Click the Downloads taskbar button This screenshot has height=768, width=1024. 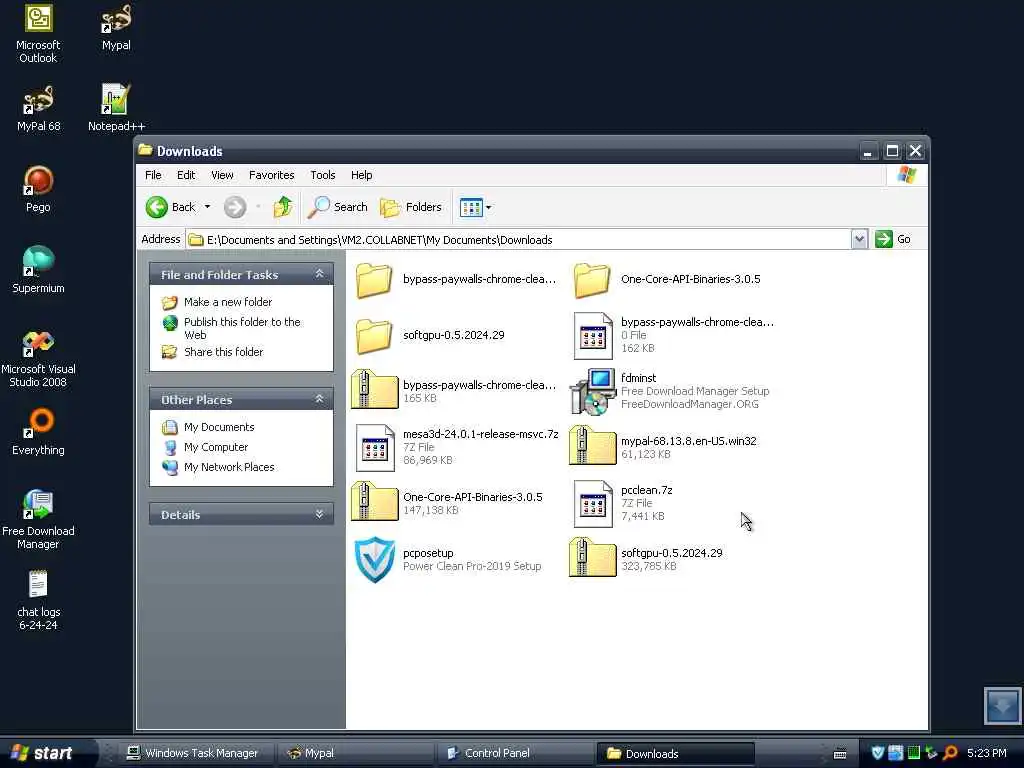[x=675, y=753]
